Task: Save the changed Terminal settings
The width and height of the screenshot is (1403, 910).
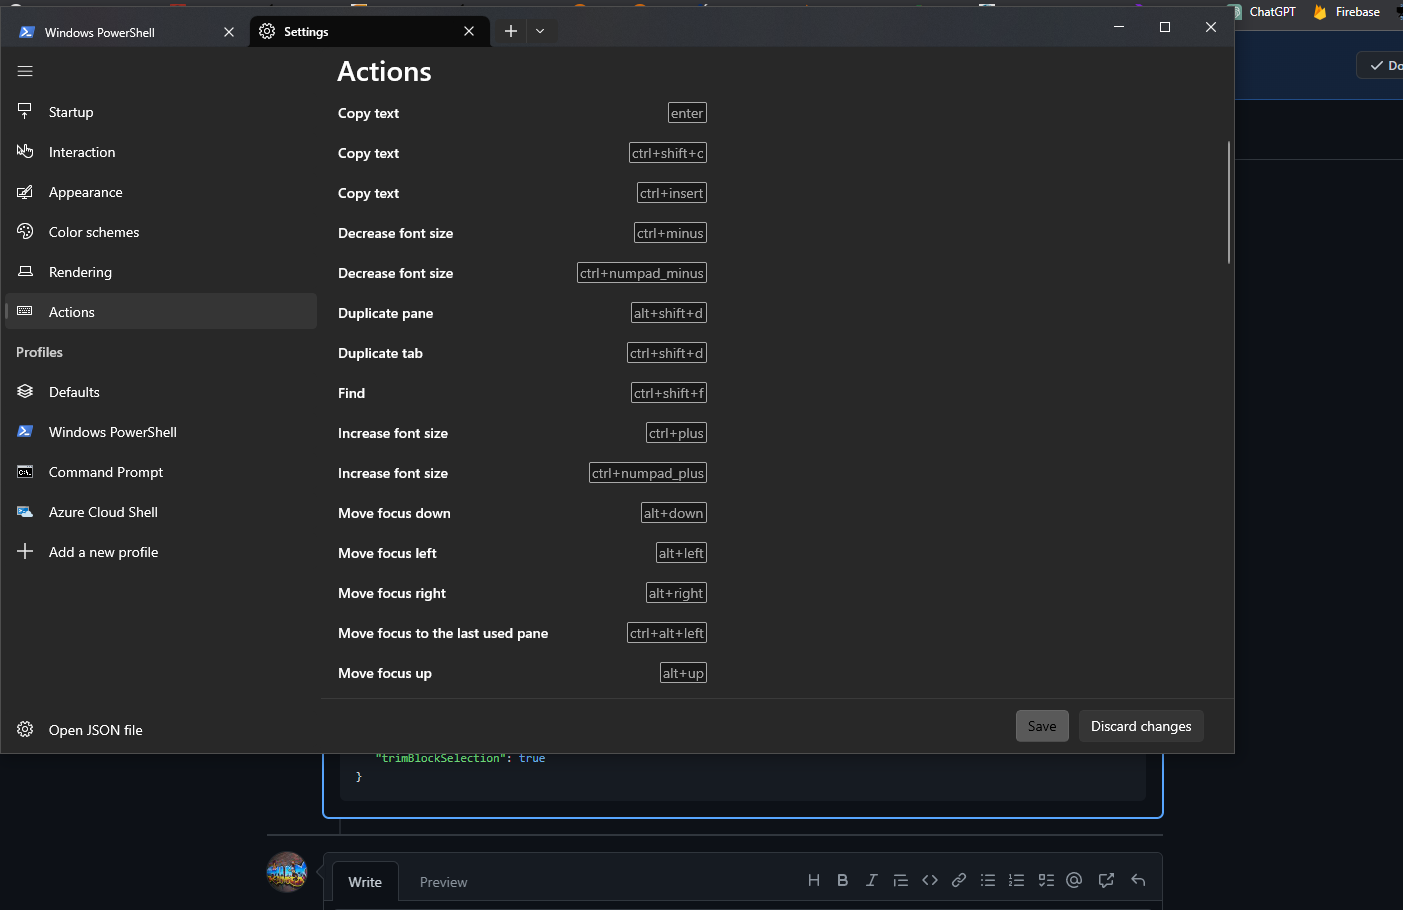Action: pos(1042,725)
